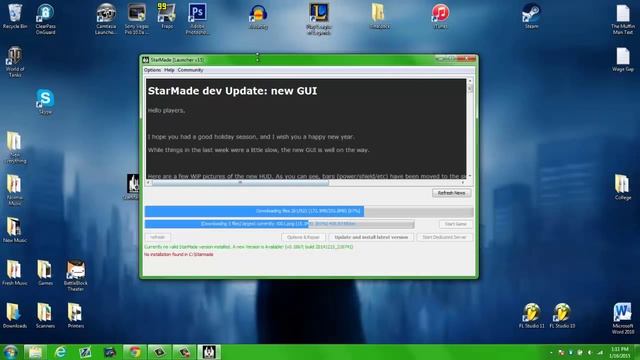640x360 pixels.
Task: Click the Options & Repair button
Action: click(303, 237)
